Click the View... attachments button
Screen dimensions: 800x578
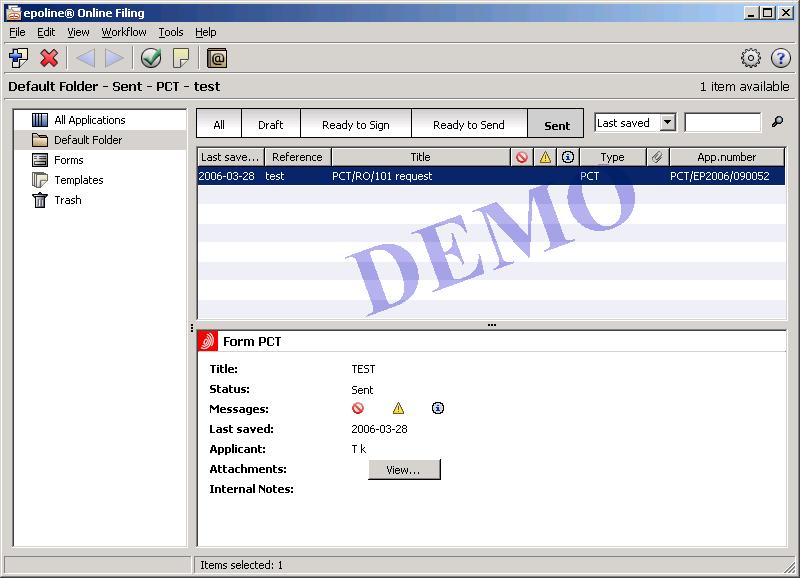click(x=404, y=470)
